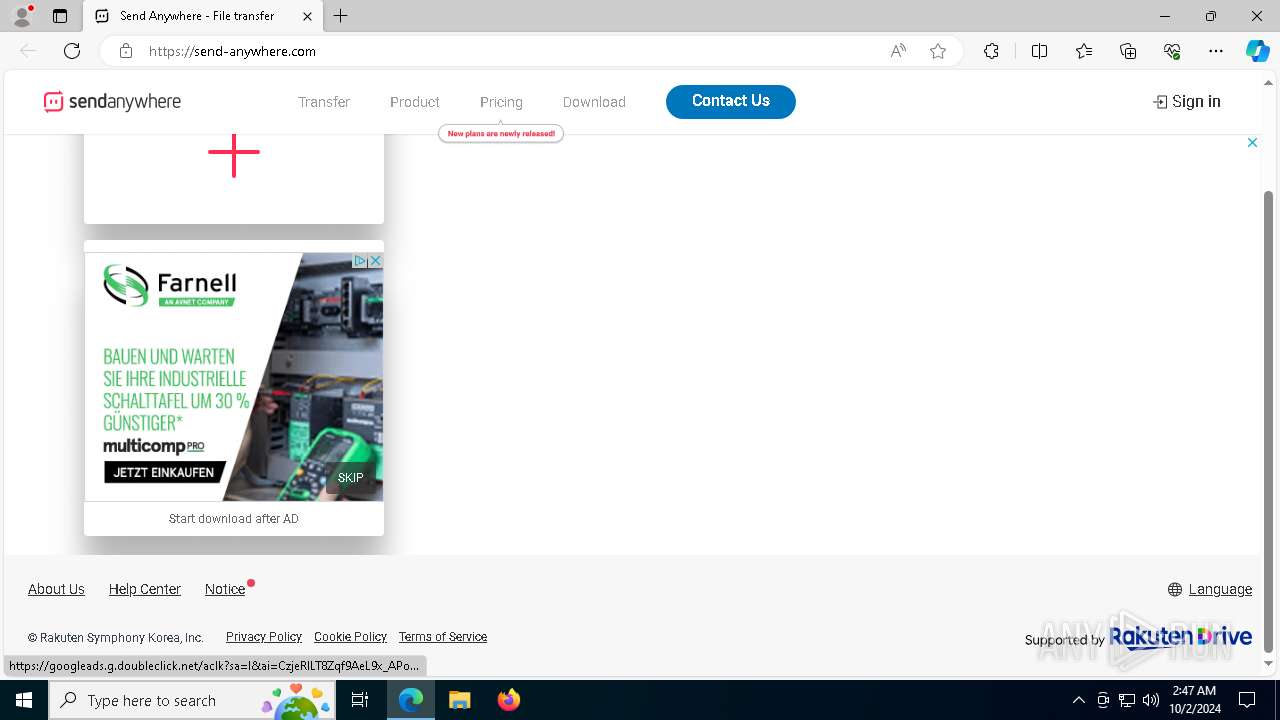
Task: Close the right-side ad panel X
Action: coord(1252,143)
